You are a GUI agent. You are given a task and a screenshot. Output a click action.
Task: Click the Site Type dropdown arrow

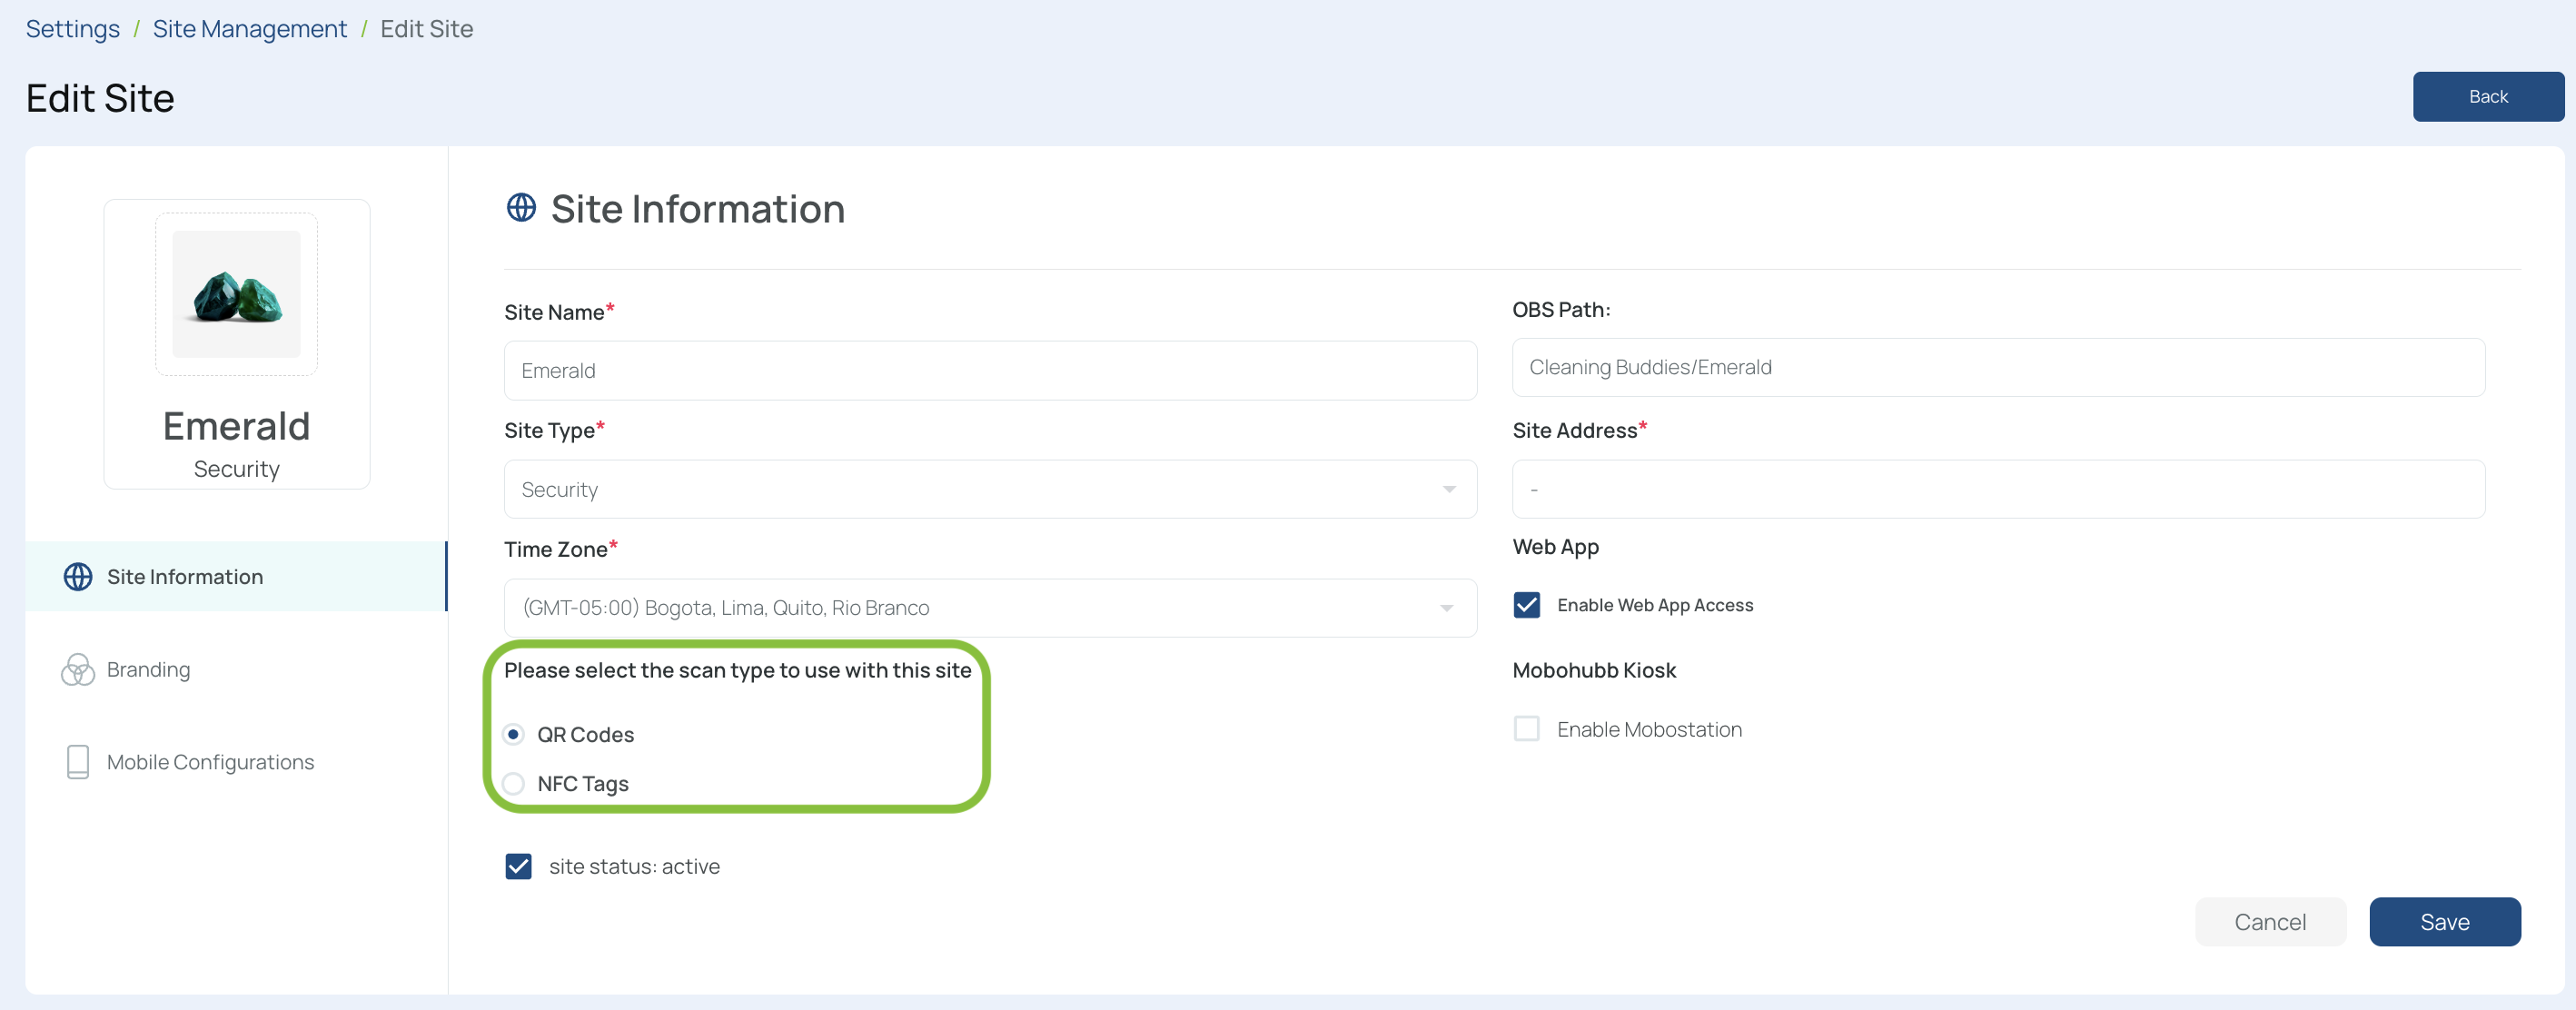1449,489
